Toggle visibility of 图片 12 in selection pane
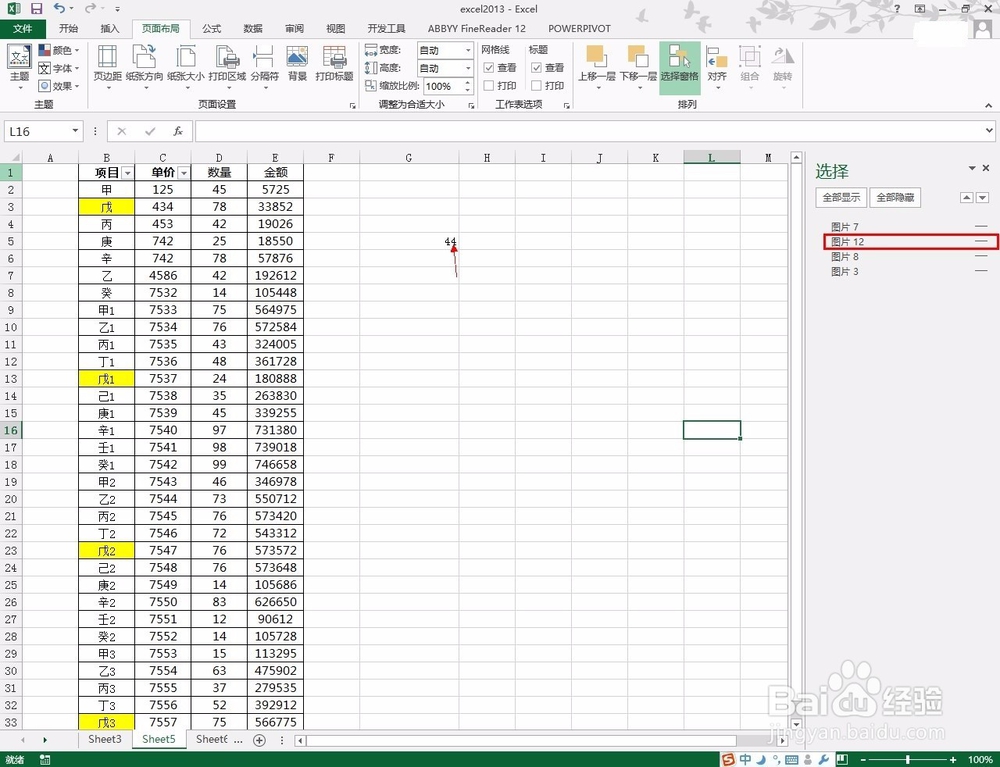This screenshot has height=767, width=1000. pos(981,241)
